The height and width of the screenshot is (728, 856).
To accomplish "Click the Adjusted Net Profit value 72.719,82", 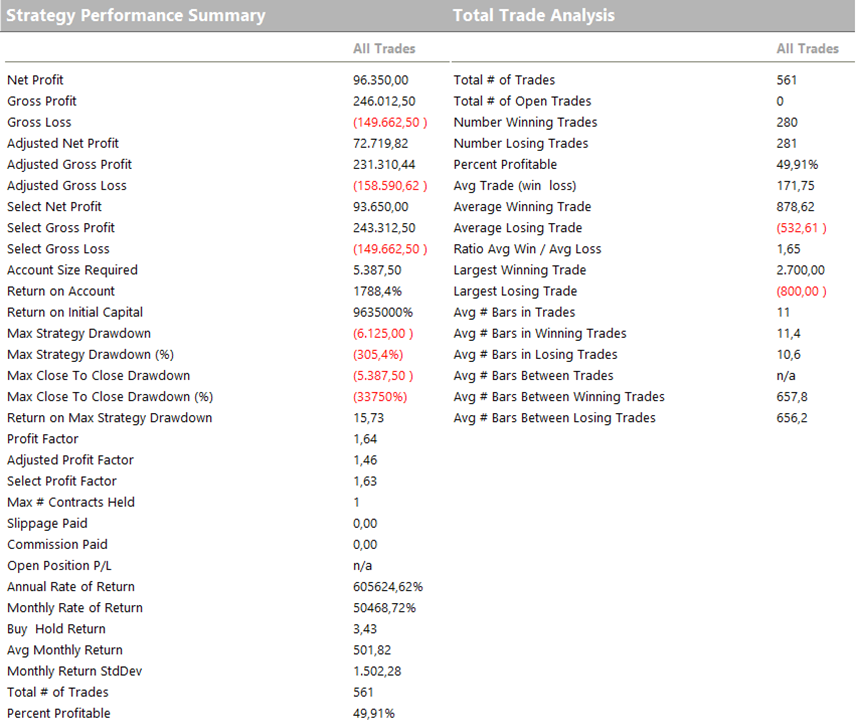I will coord(383,143).
